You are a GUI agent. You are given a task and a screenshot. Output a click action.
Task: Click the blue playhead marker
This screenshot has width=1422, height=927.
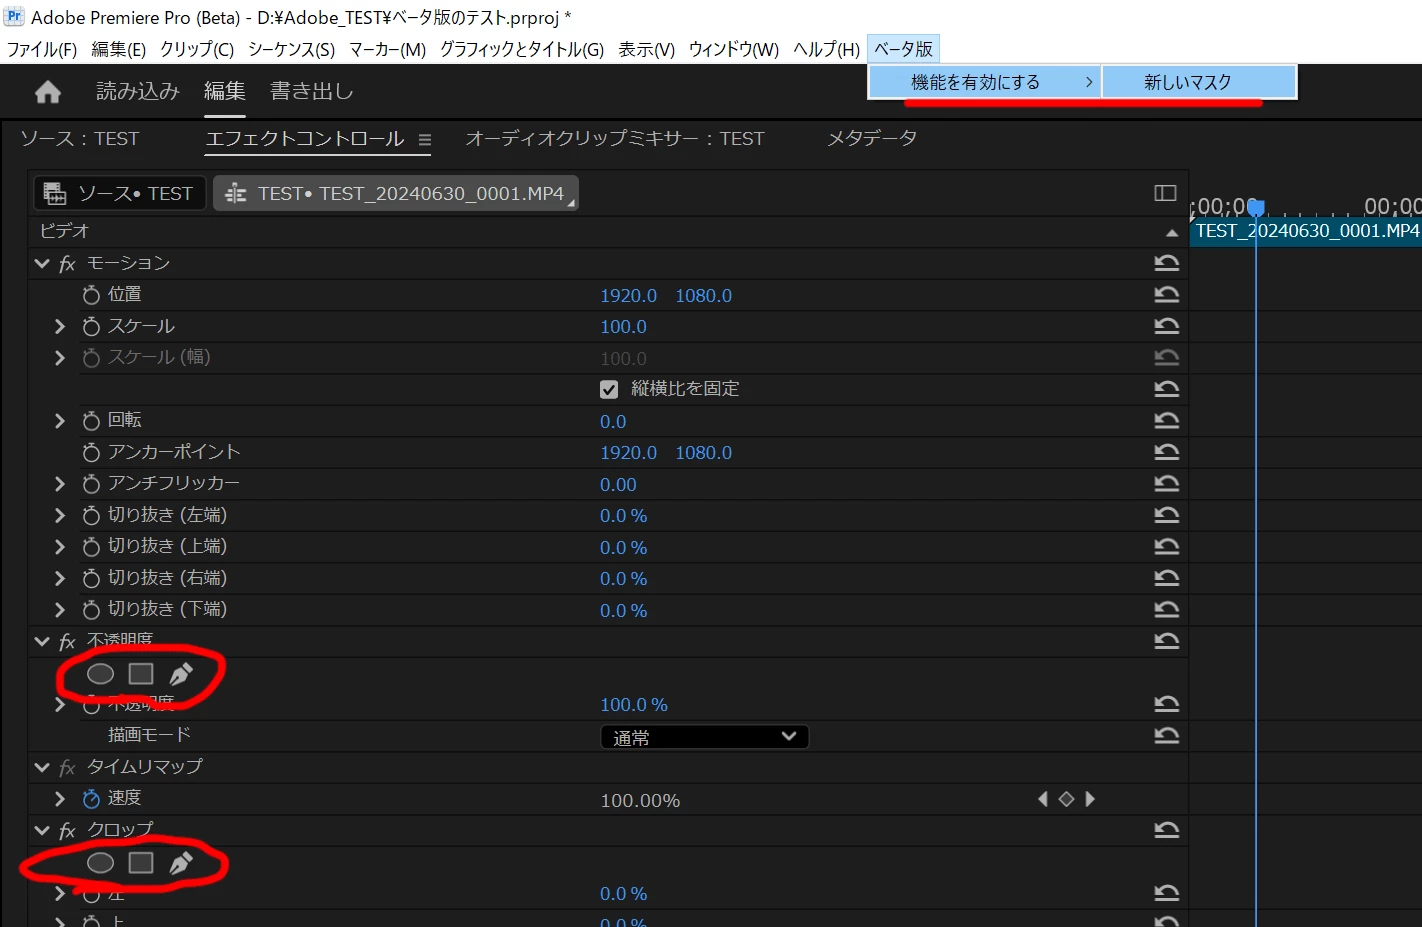1256,207
